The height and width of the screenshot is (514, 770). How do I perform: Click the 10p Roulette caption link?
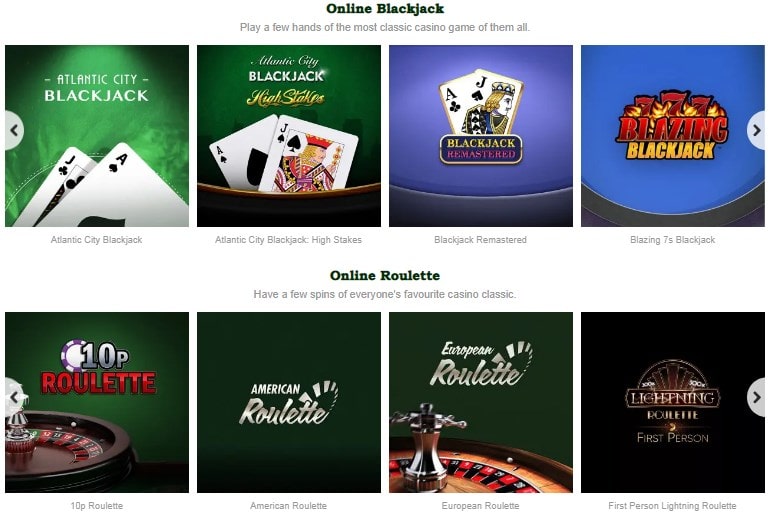point(97,506)
